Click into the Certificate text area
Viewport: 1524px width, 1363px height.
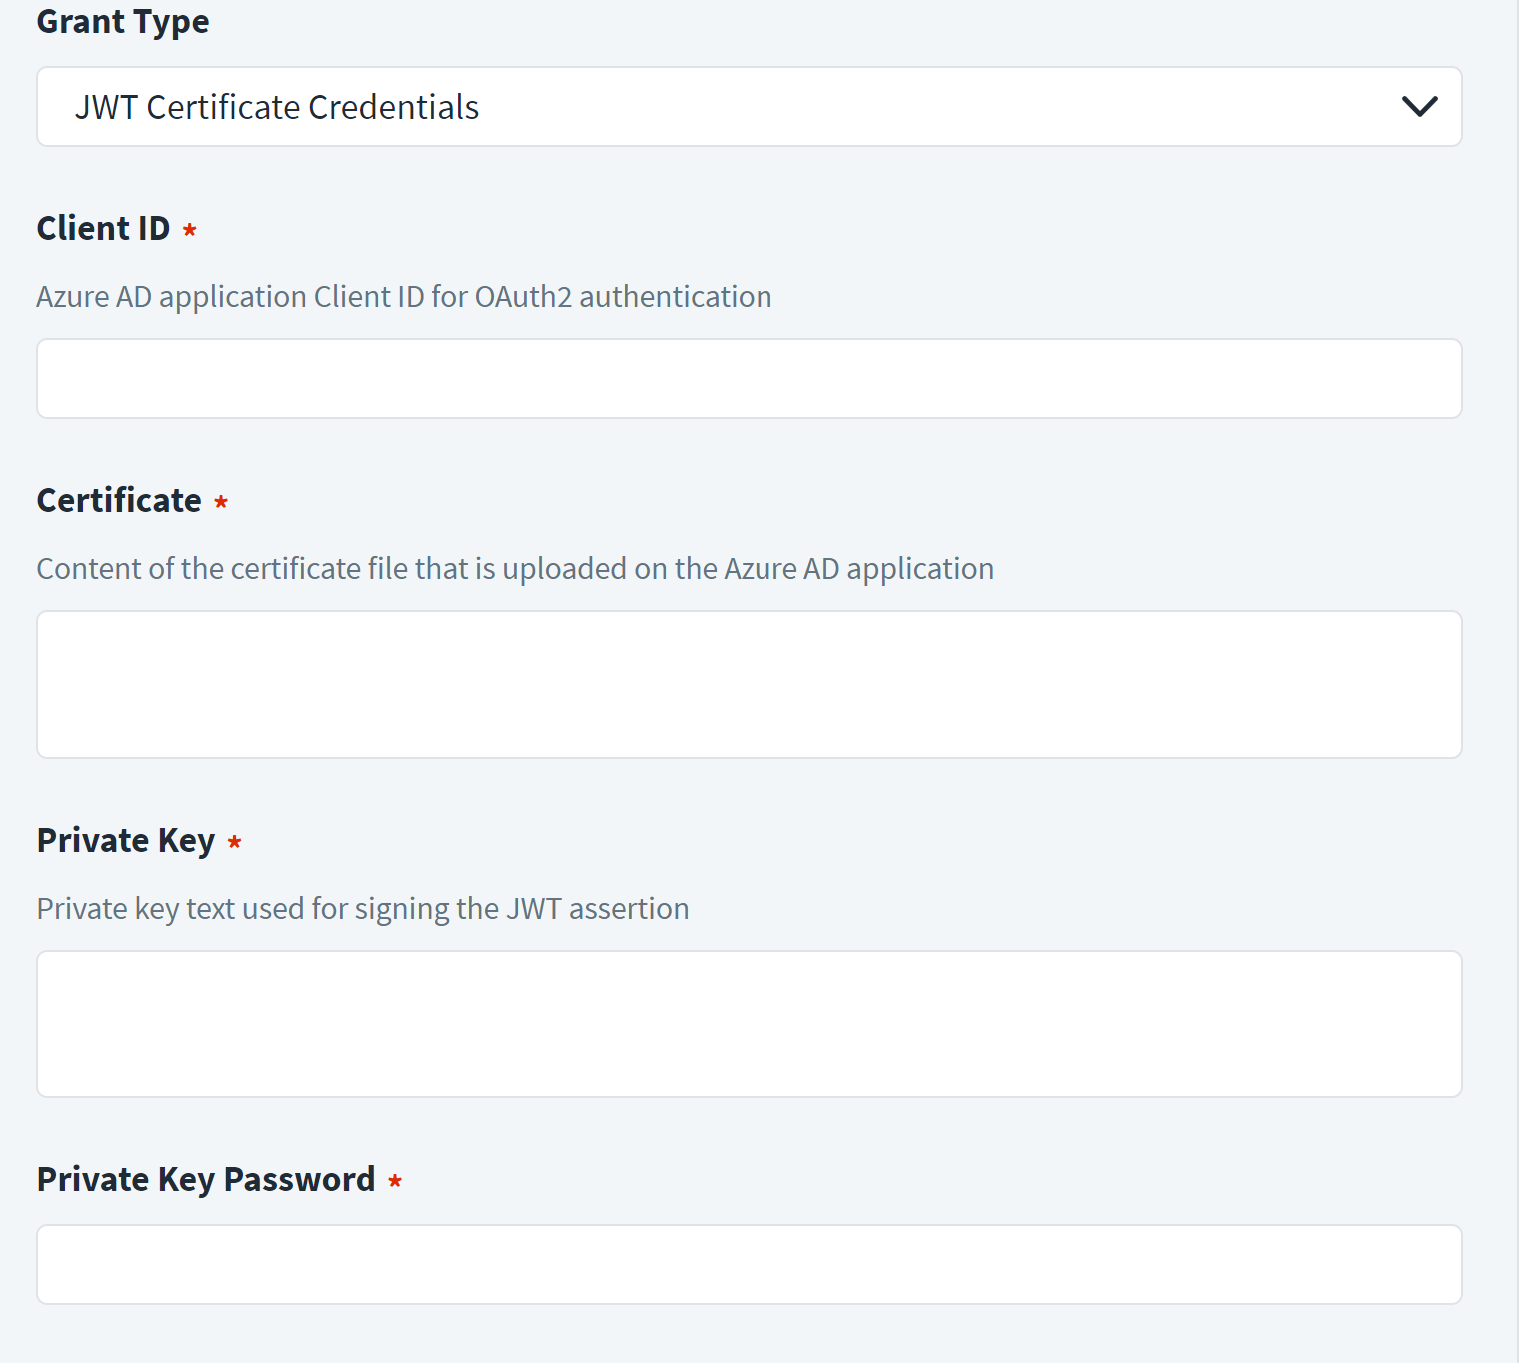749,685
